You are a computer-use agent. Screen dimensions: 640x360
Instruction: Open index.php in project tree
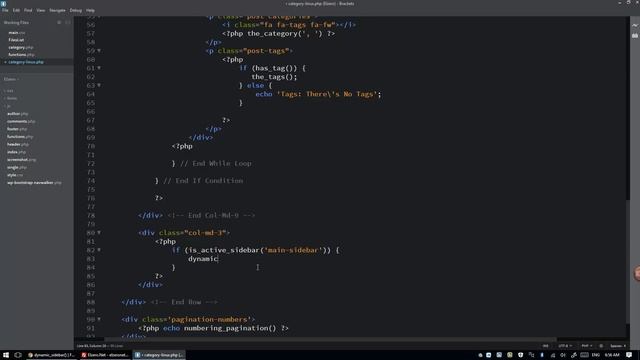point(16,152)
